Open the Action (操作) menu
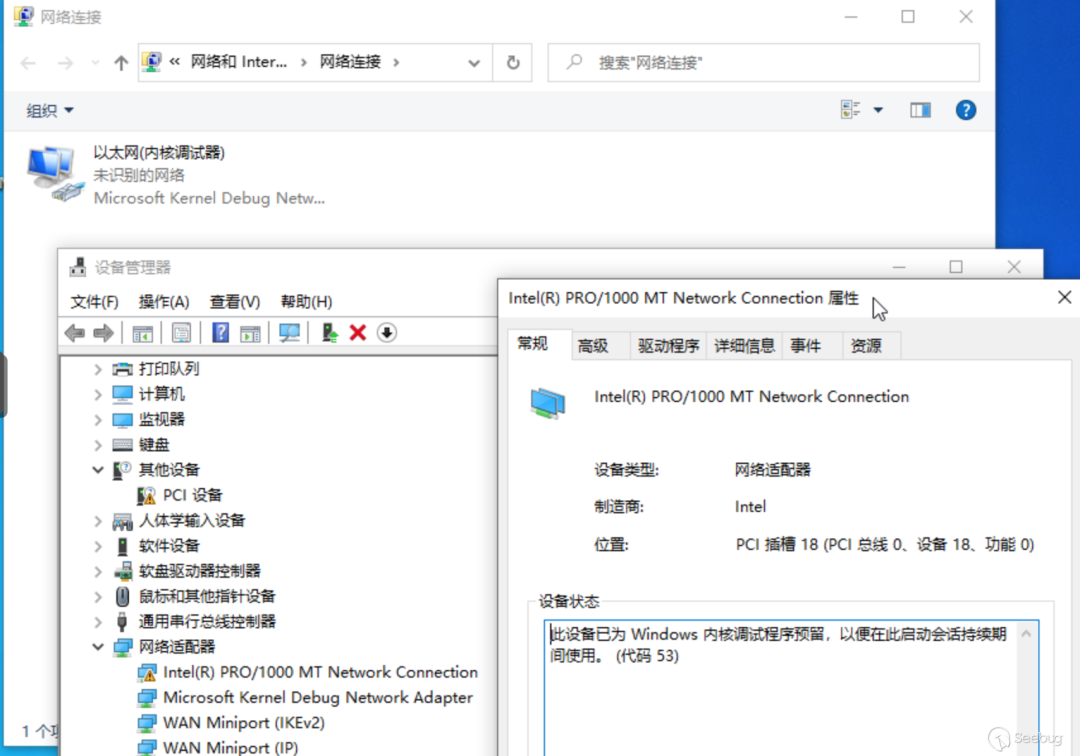1080x756 pixels. pos(164,302)
